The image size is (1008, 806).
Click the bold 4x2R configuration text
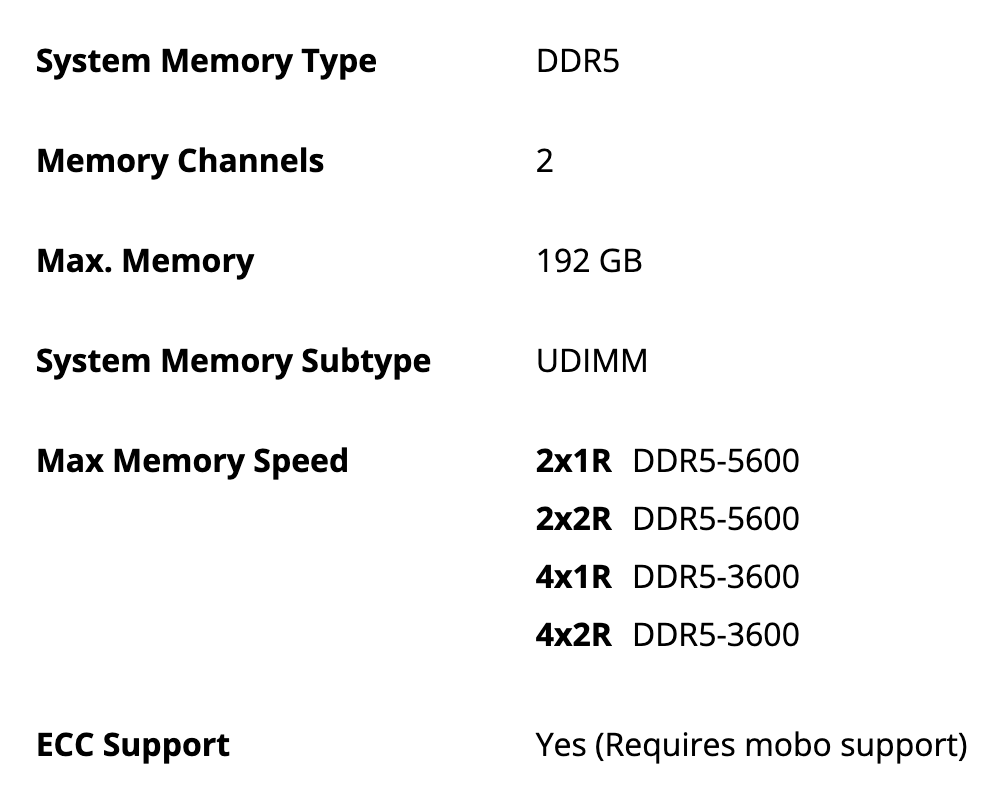[x=573, y=635]
